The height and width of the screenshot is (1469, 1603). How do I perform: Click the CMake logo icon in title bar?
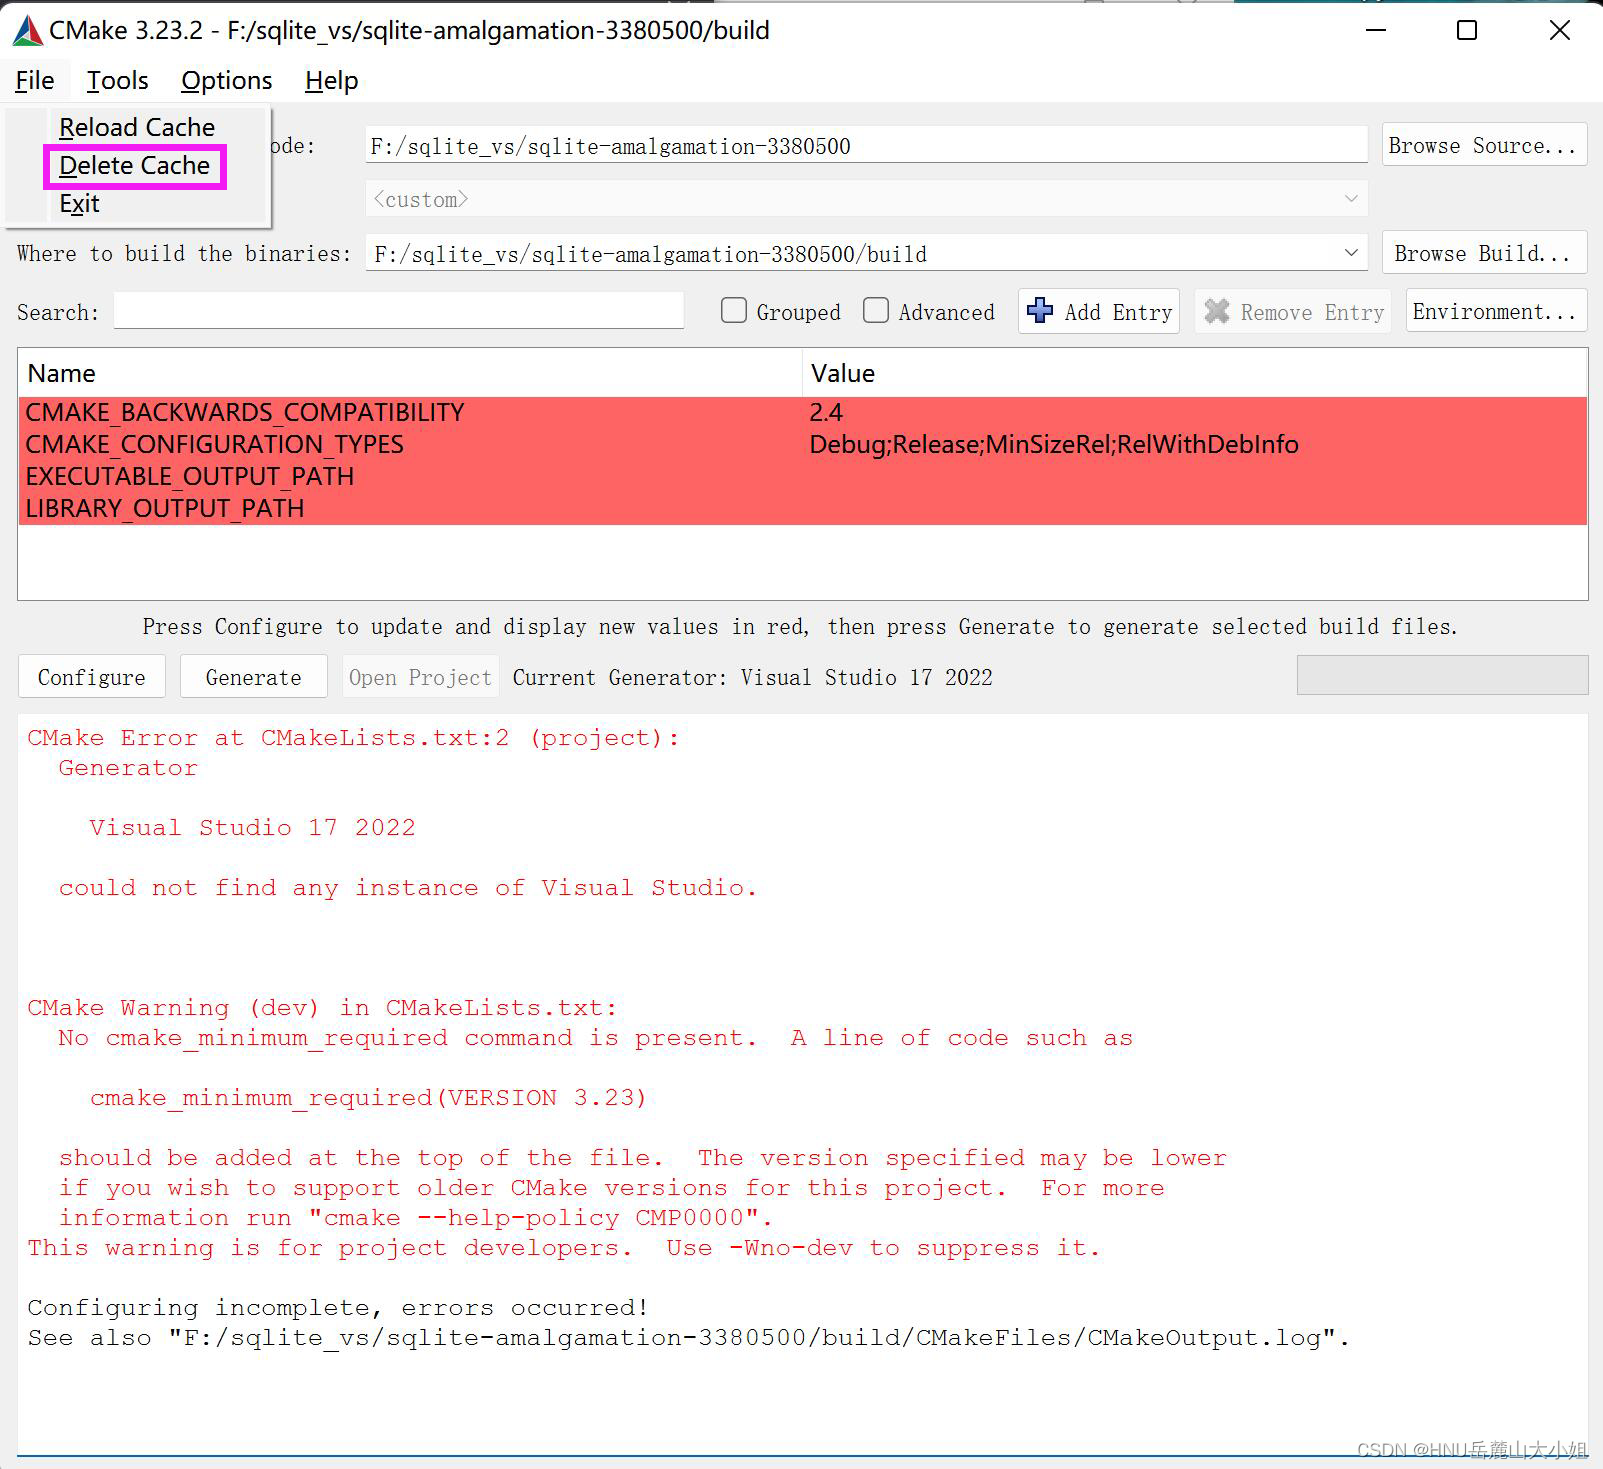(27, 31)
